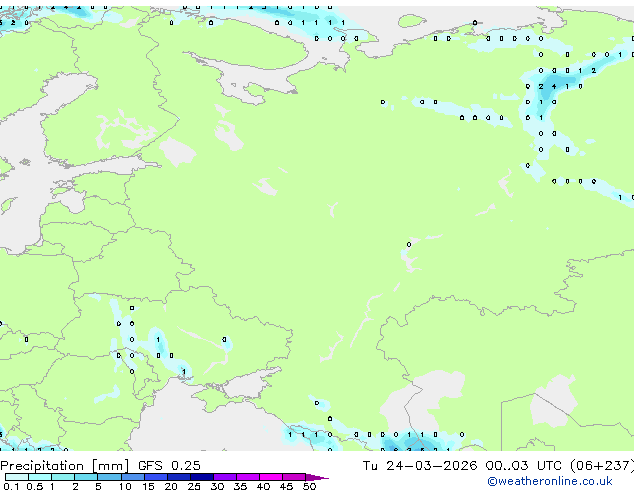
Task: Click the 35–40 mm legend swatch
Action: point(247,477)
